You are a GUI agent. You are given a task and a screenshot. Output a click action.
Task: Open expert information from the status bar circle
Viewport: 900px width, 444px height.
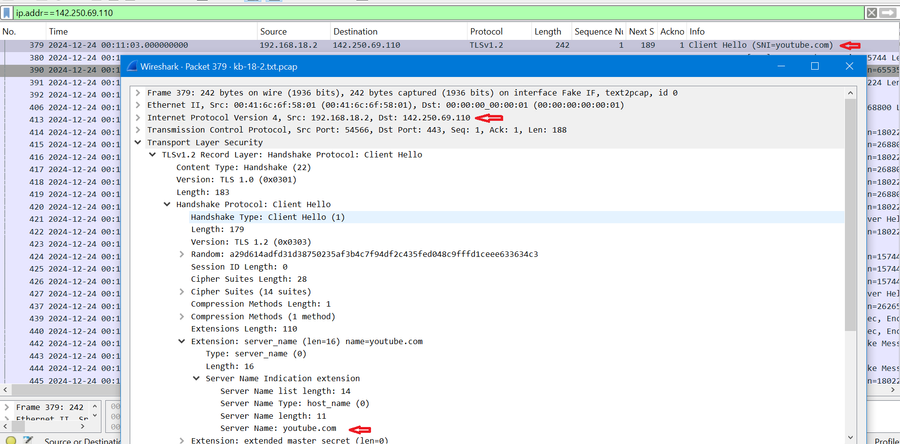(10, 440)
